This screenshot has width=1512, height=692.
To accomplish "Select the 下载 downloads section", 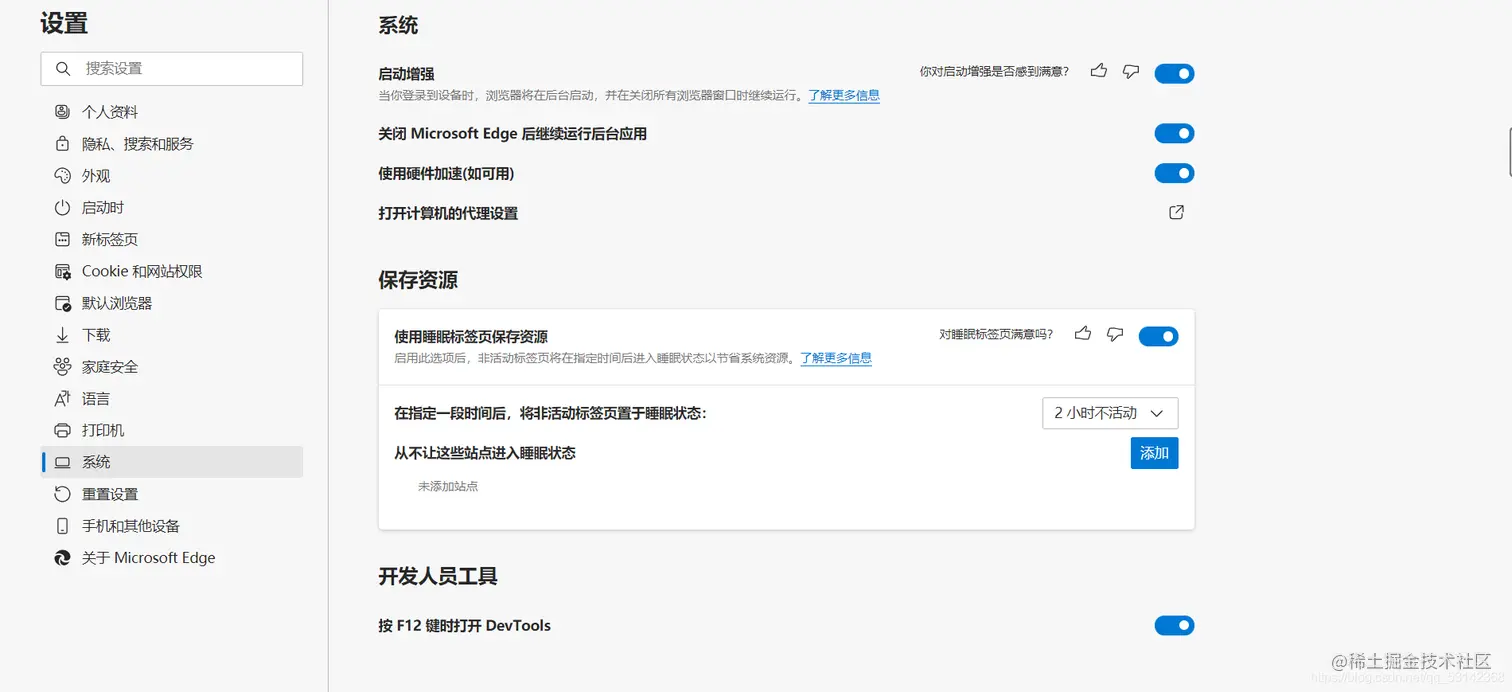I will tap(96, 334).
